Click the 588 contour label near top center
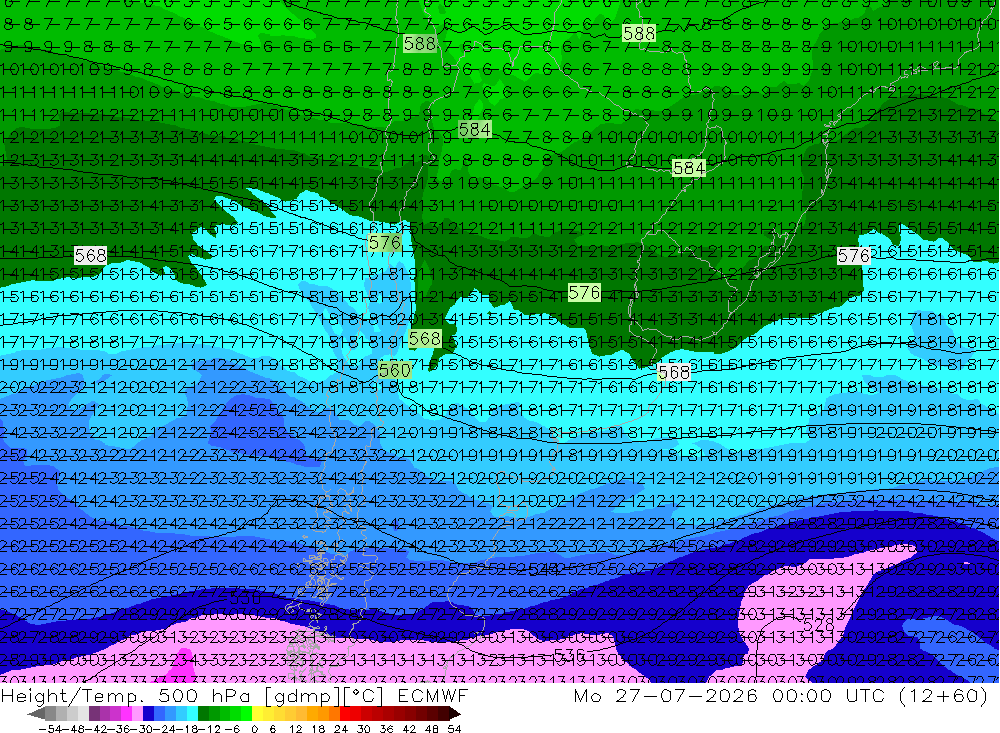The width and height of the screenshot is (1000, 733). click(420, 43)
